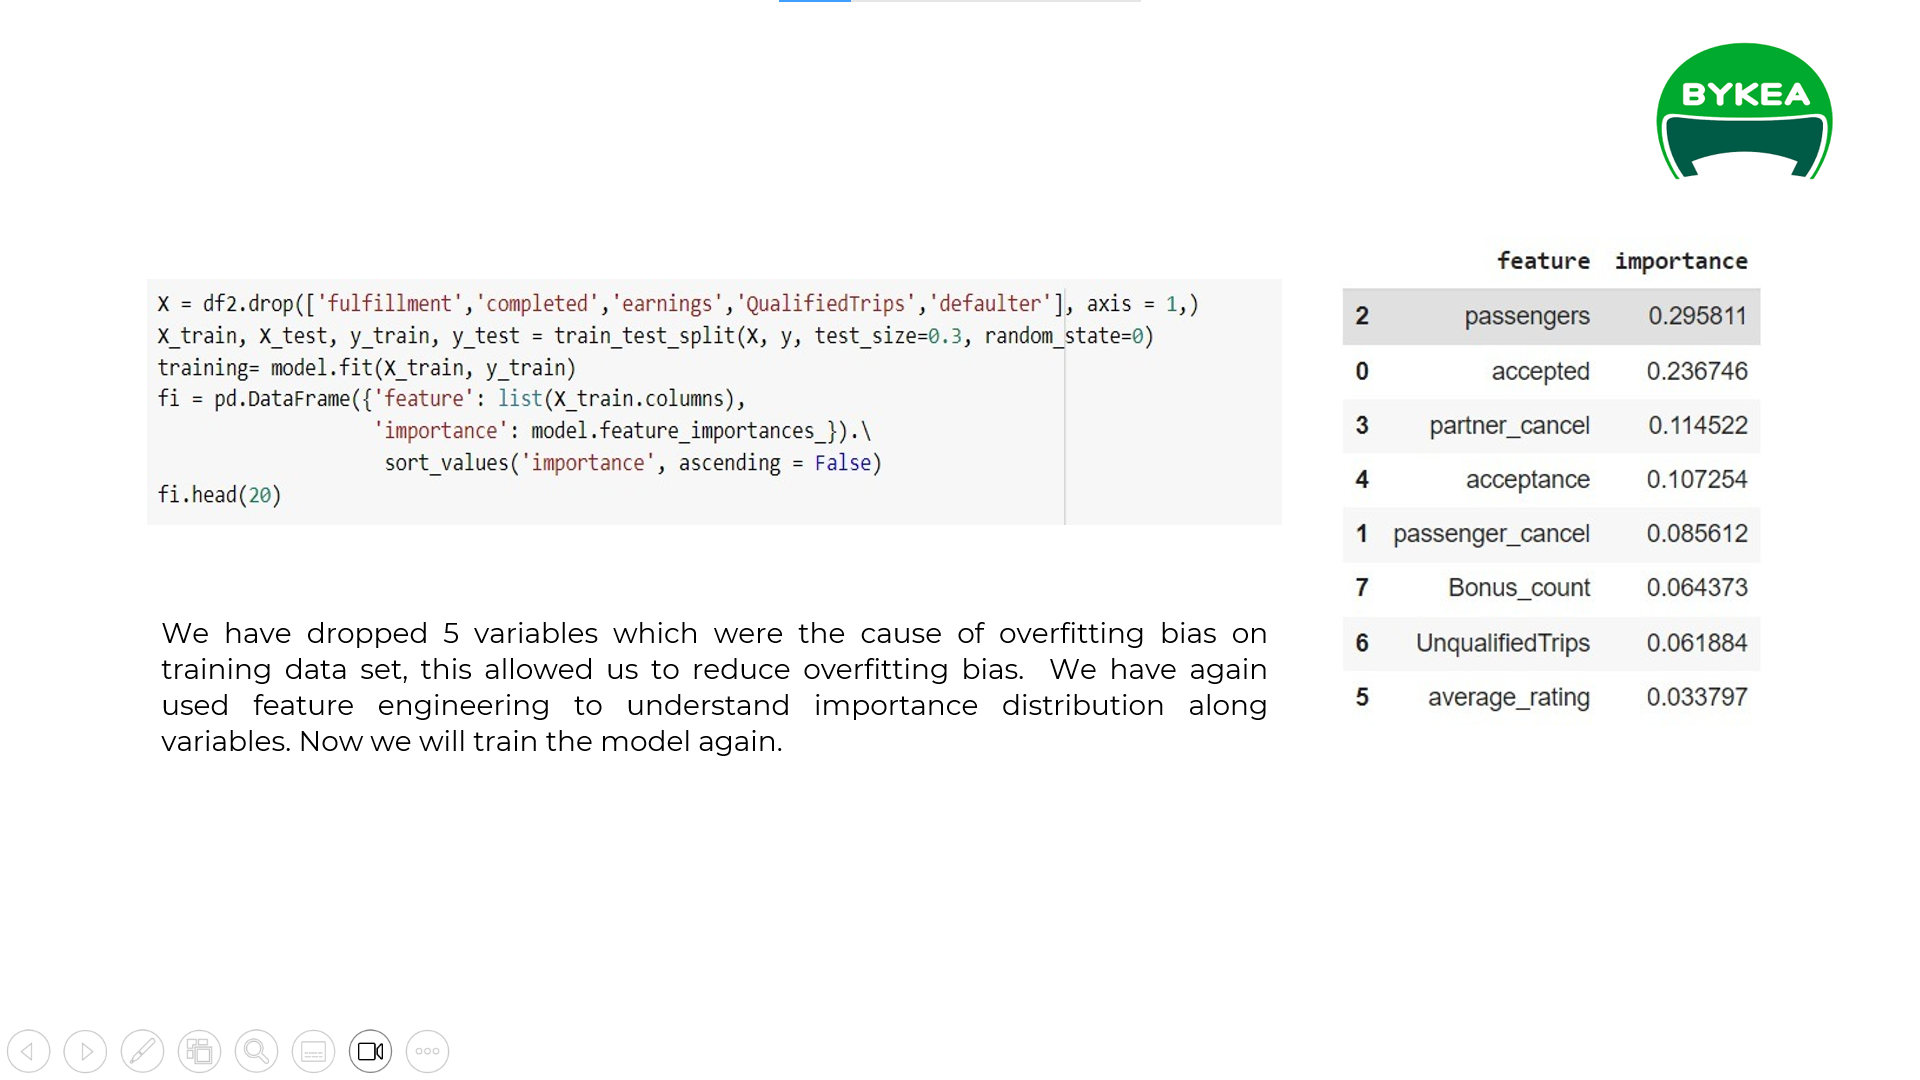Advance to the next slide arrow
1920x1080 pixels.
click(x=85, y=1051)
